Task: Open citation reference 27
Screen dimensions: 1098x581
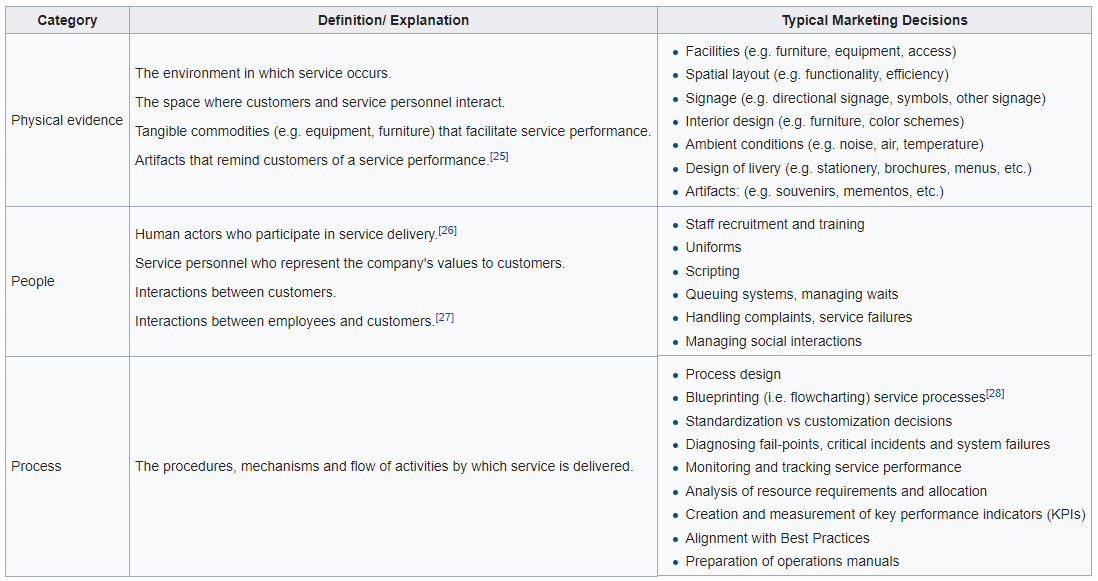Action: tap(445, 317)
